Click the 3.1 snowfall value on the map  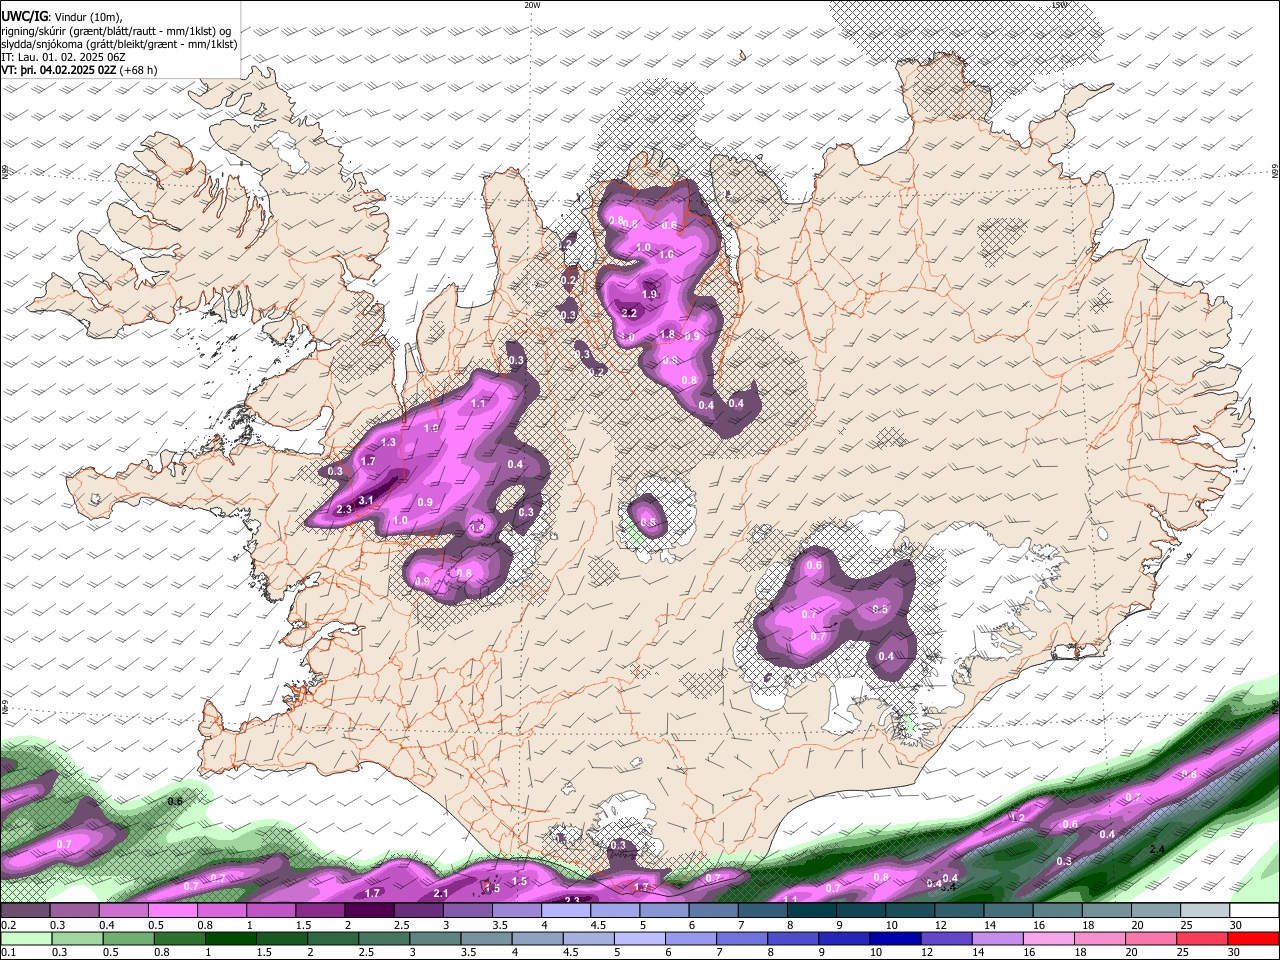click(x=366, y=501)
